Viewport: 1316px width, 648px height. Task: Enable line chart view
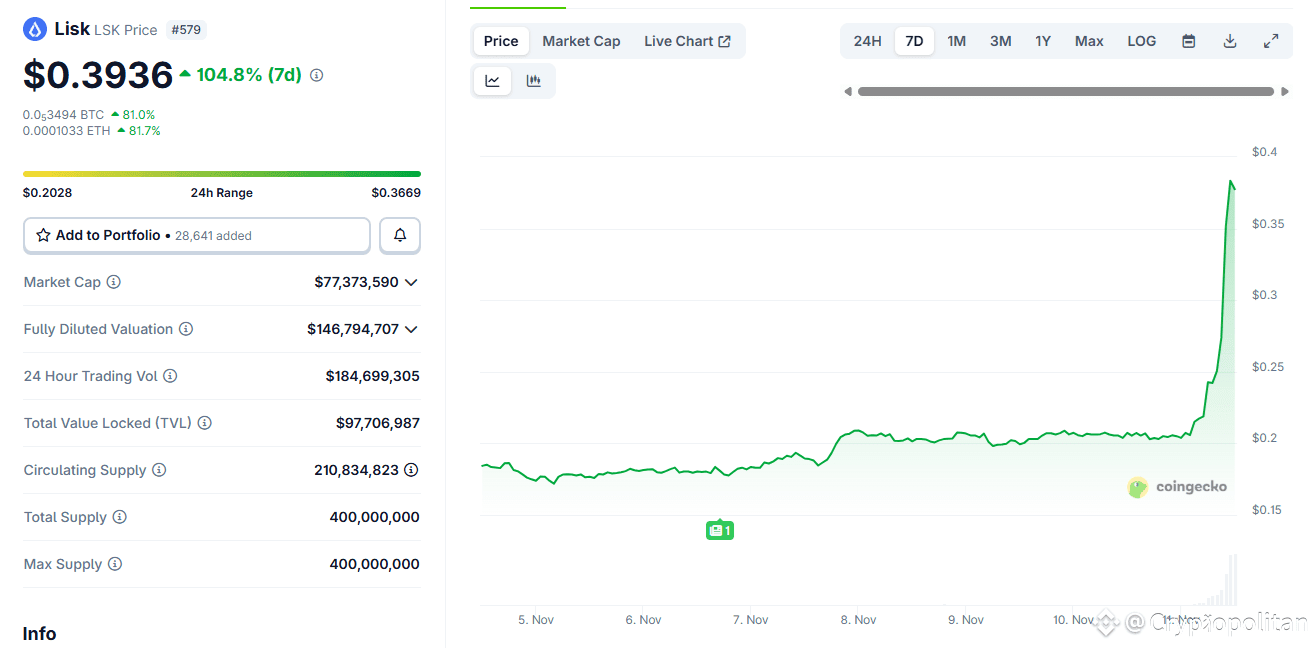click(491, 80)
